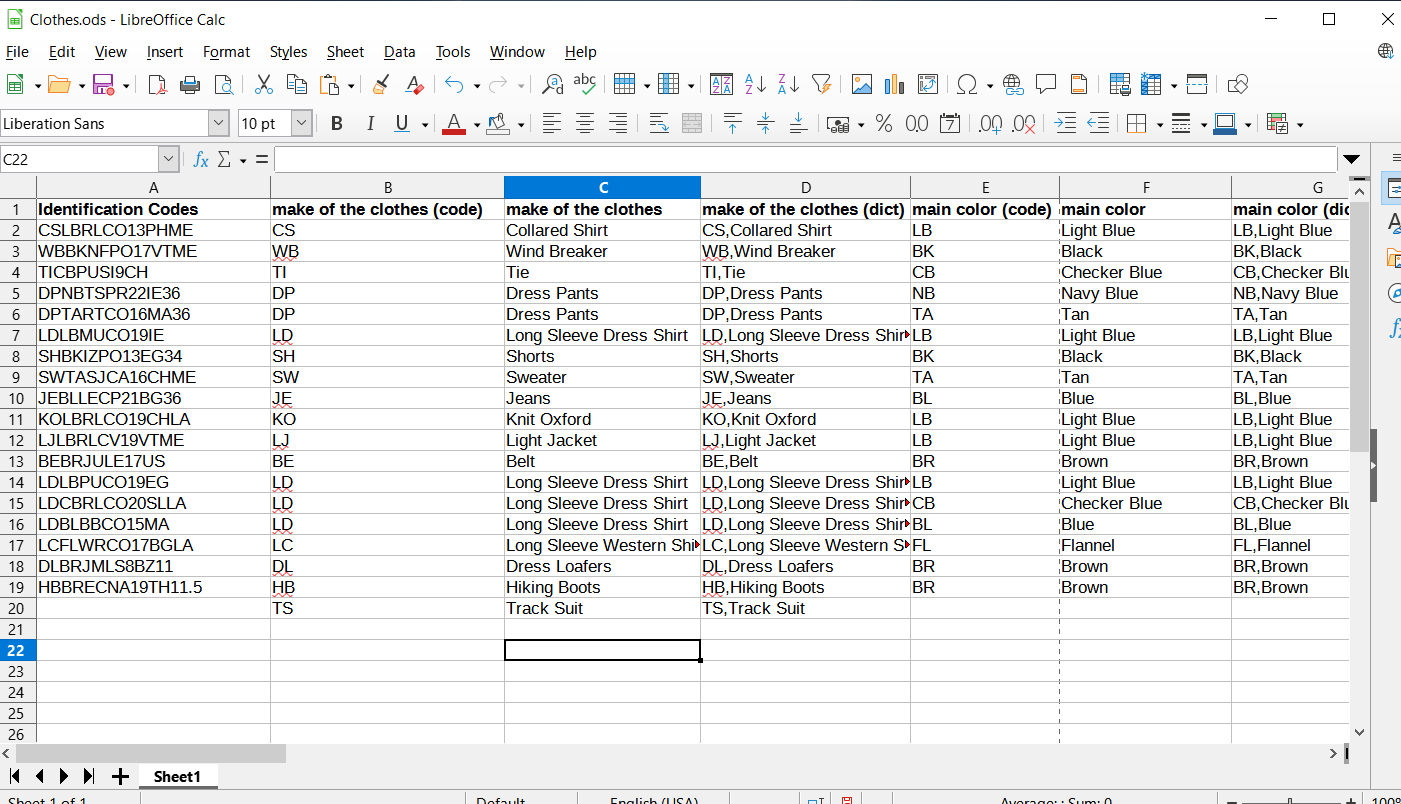Viewport: 1401px width, 804px height.
Task: Toggle italic formatting
Action: (370, 124)
